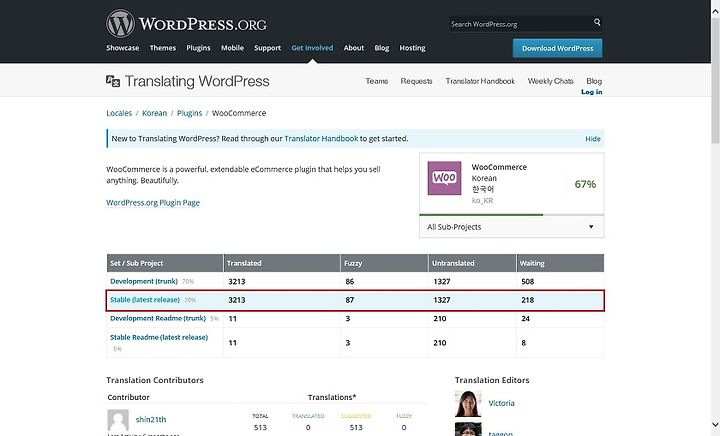This screenshot has height=436, width=720.
Task: Click the 67% completion figure
Action: 585,184
